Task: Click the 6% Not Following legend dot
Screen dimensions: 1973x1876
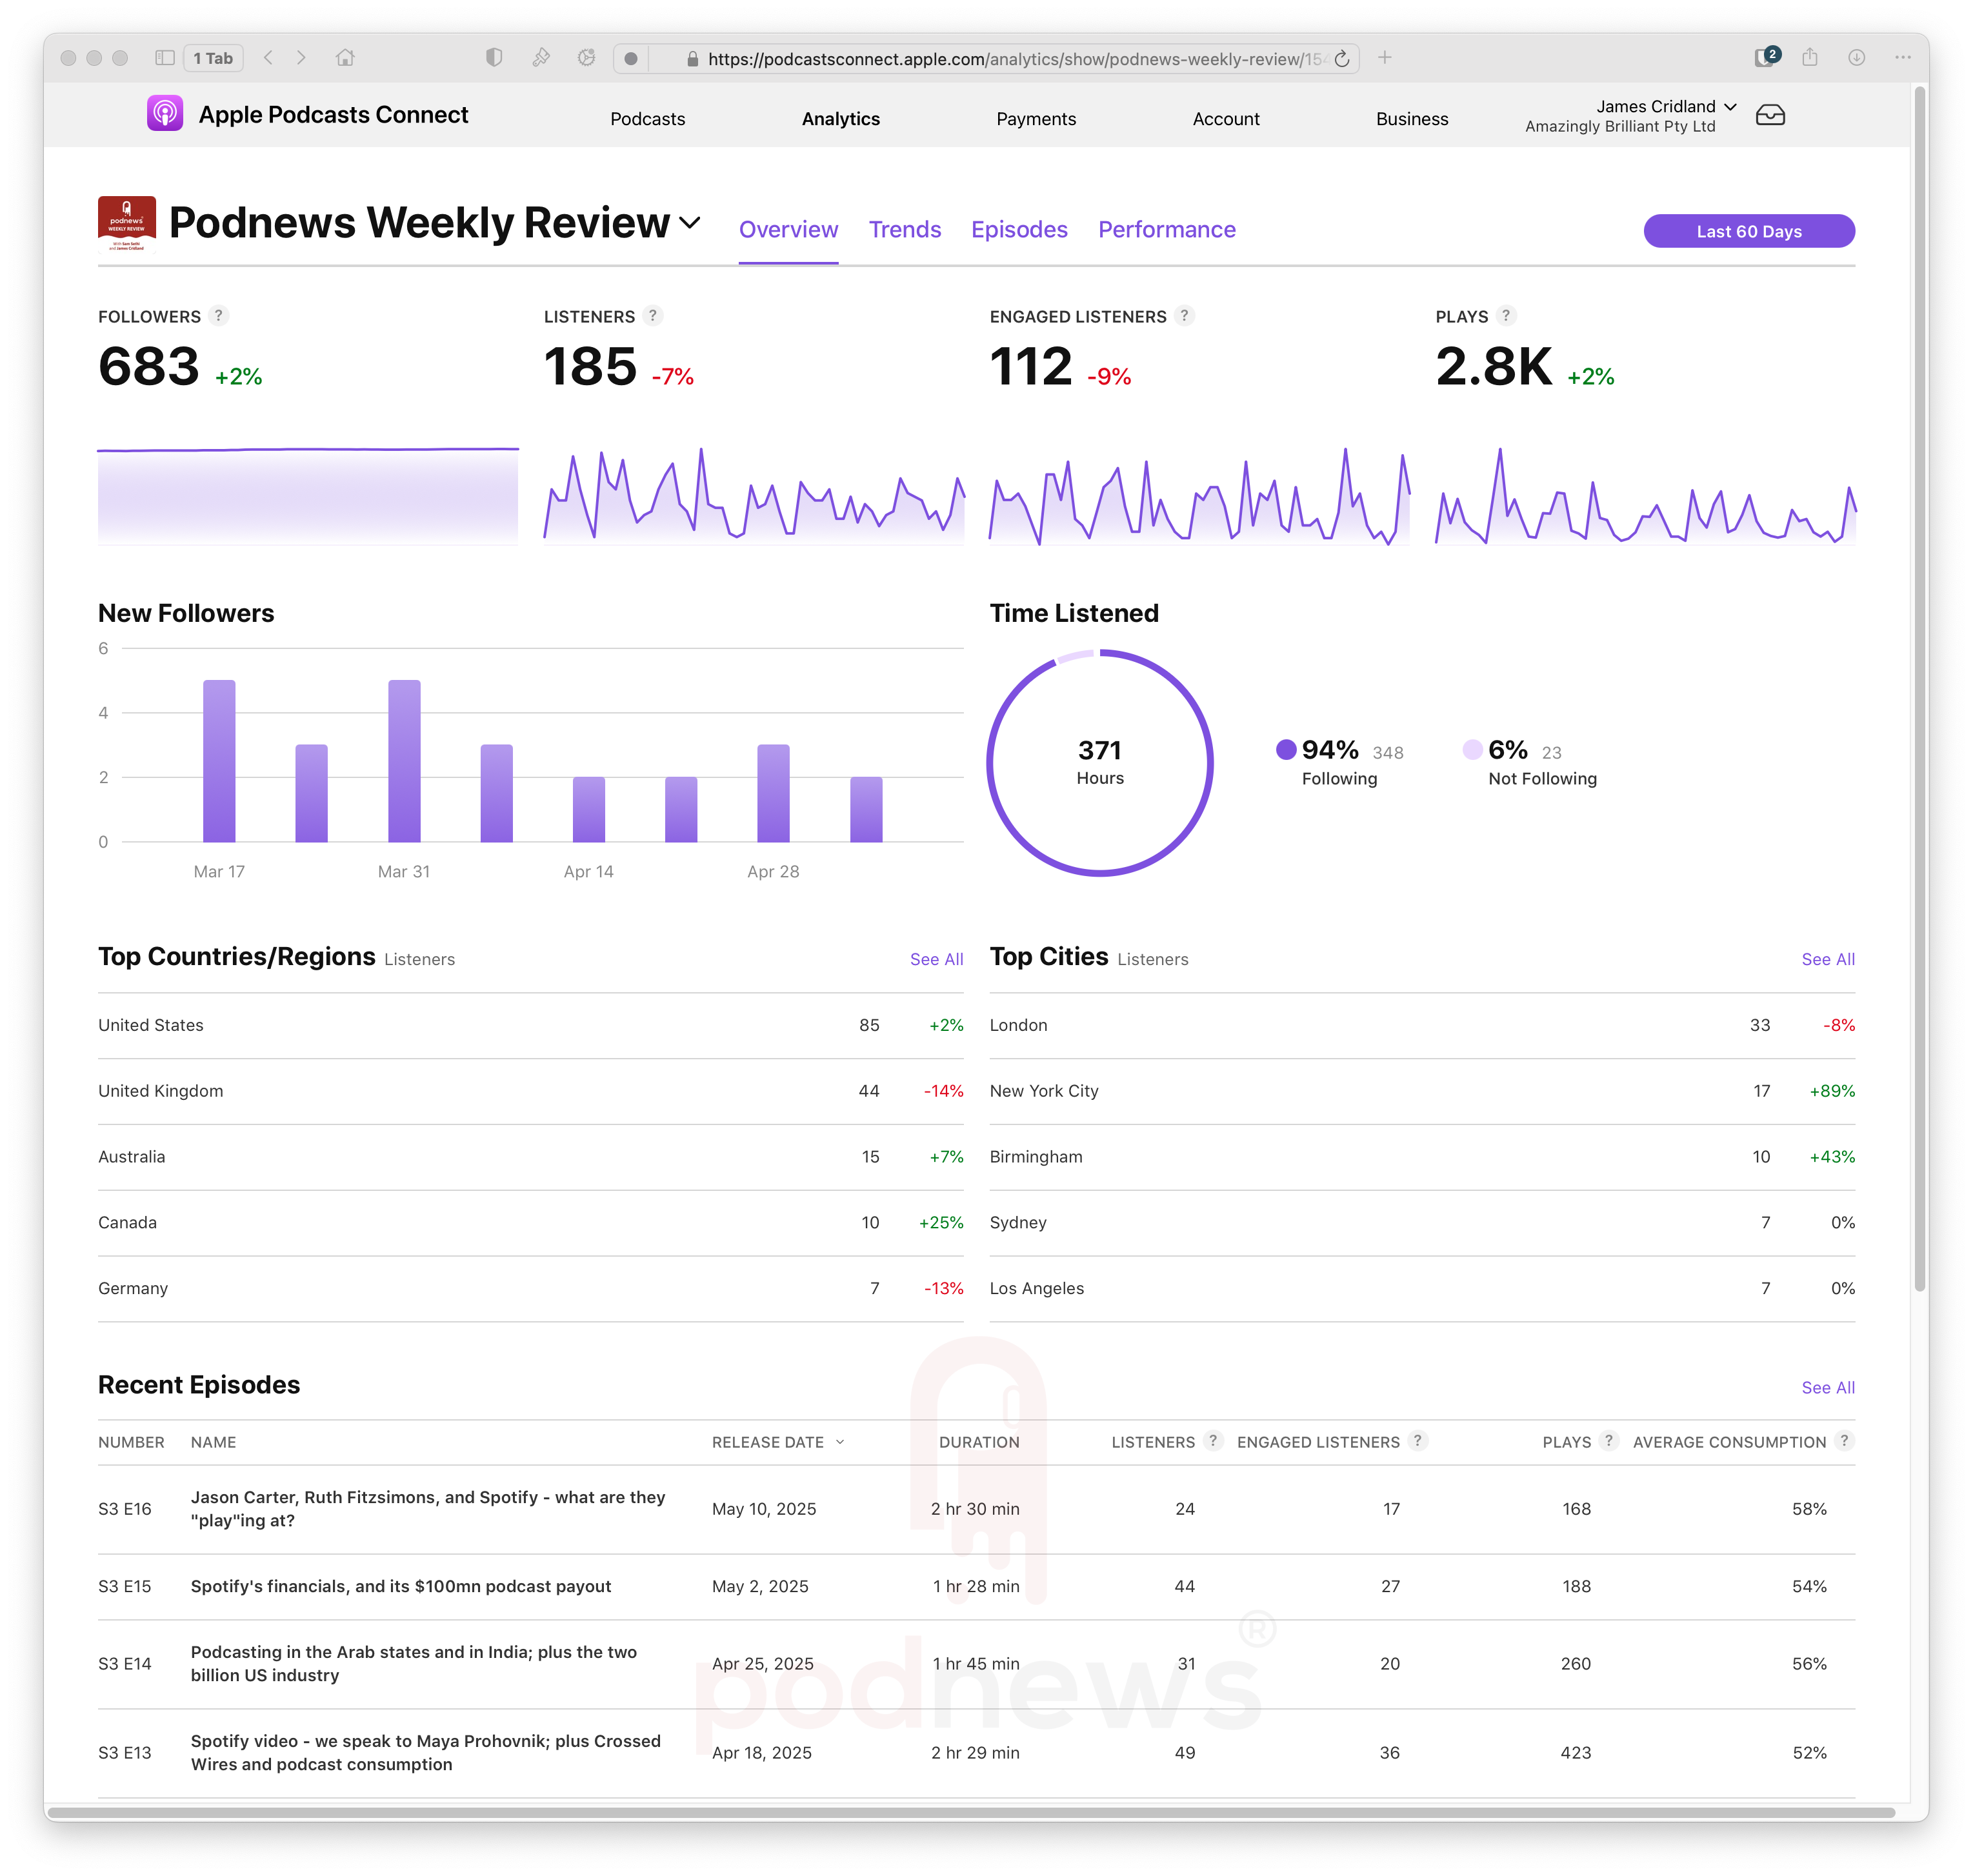Action: pyautogui.click(x=1472, y=749)
